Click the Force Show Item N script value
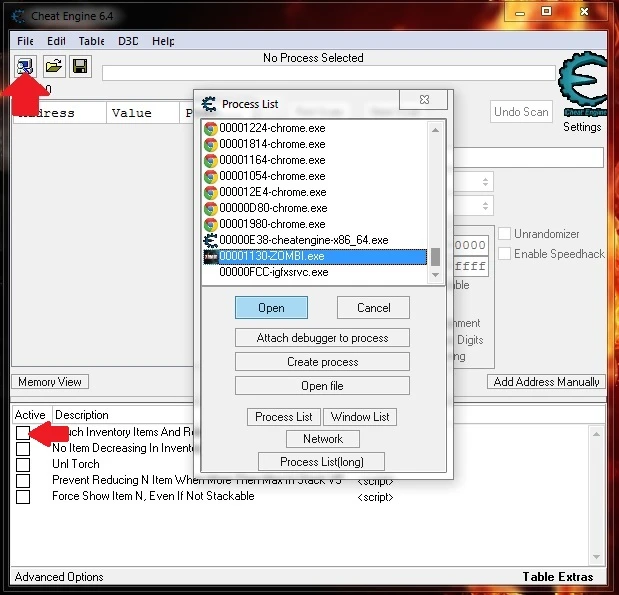The image size is (619, 595). point(375,497)
